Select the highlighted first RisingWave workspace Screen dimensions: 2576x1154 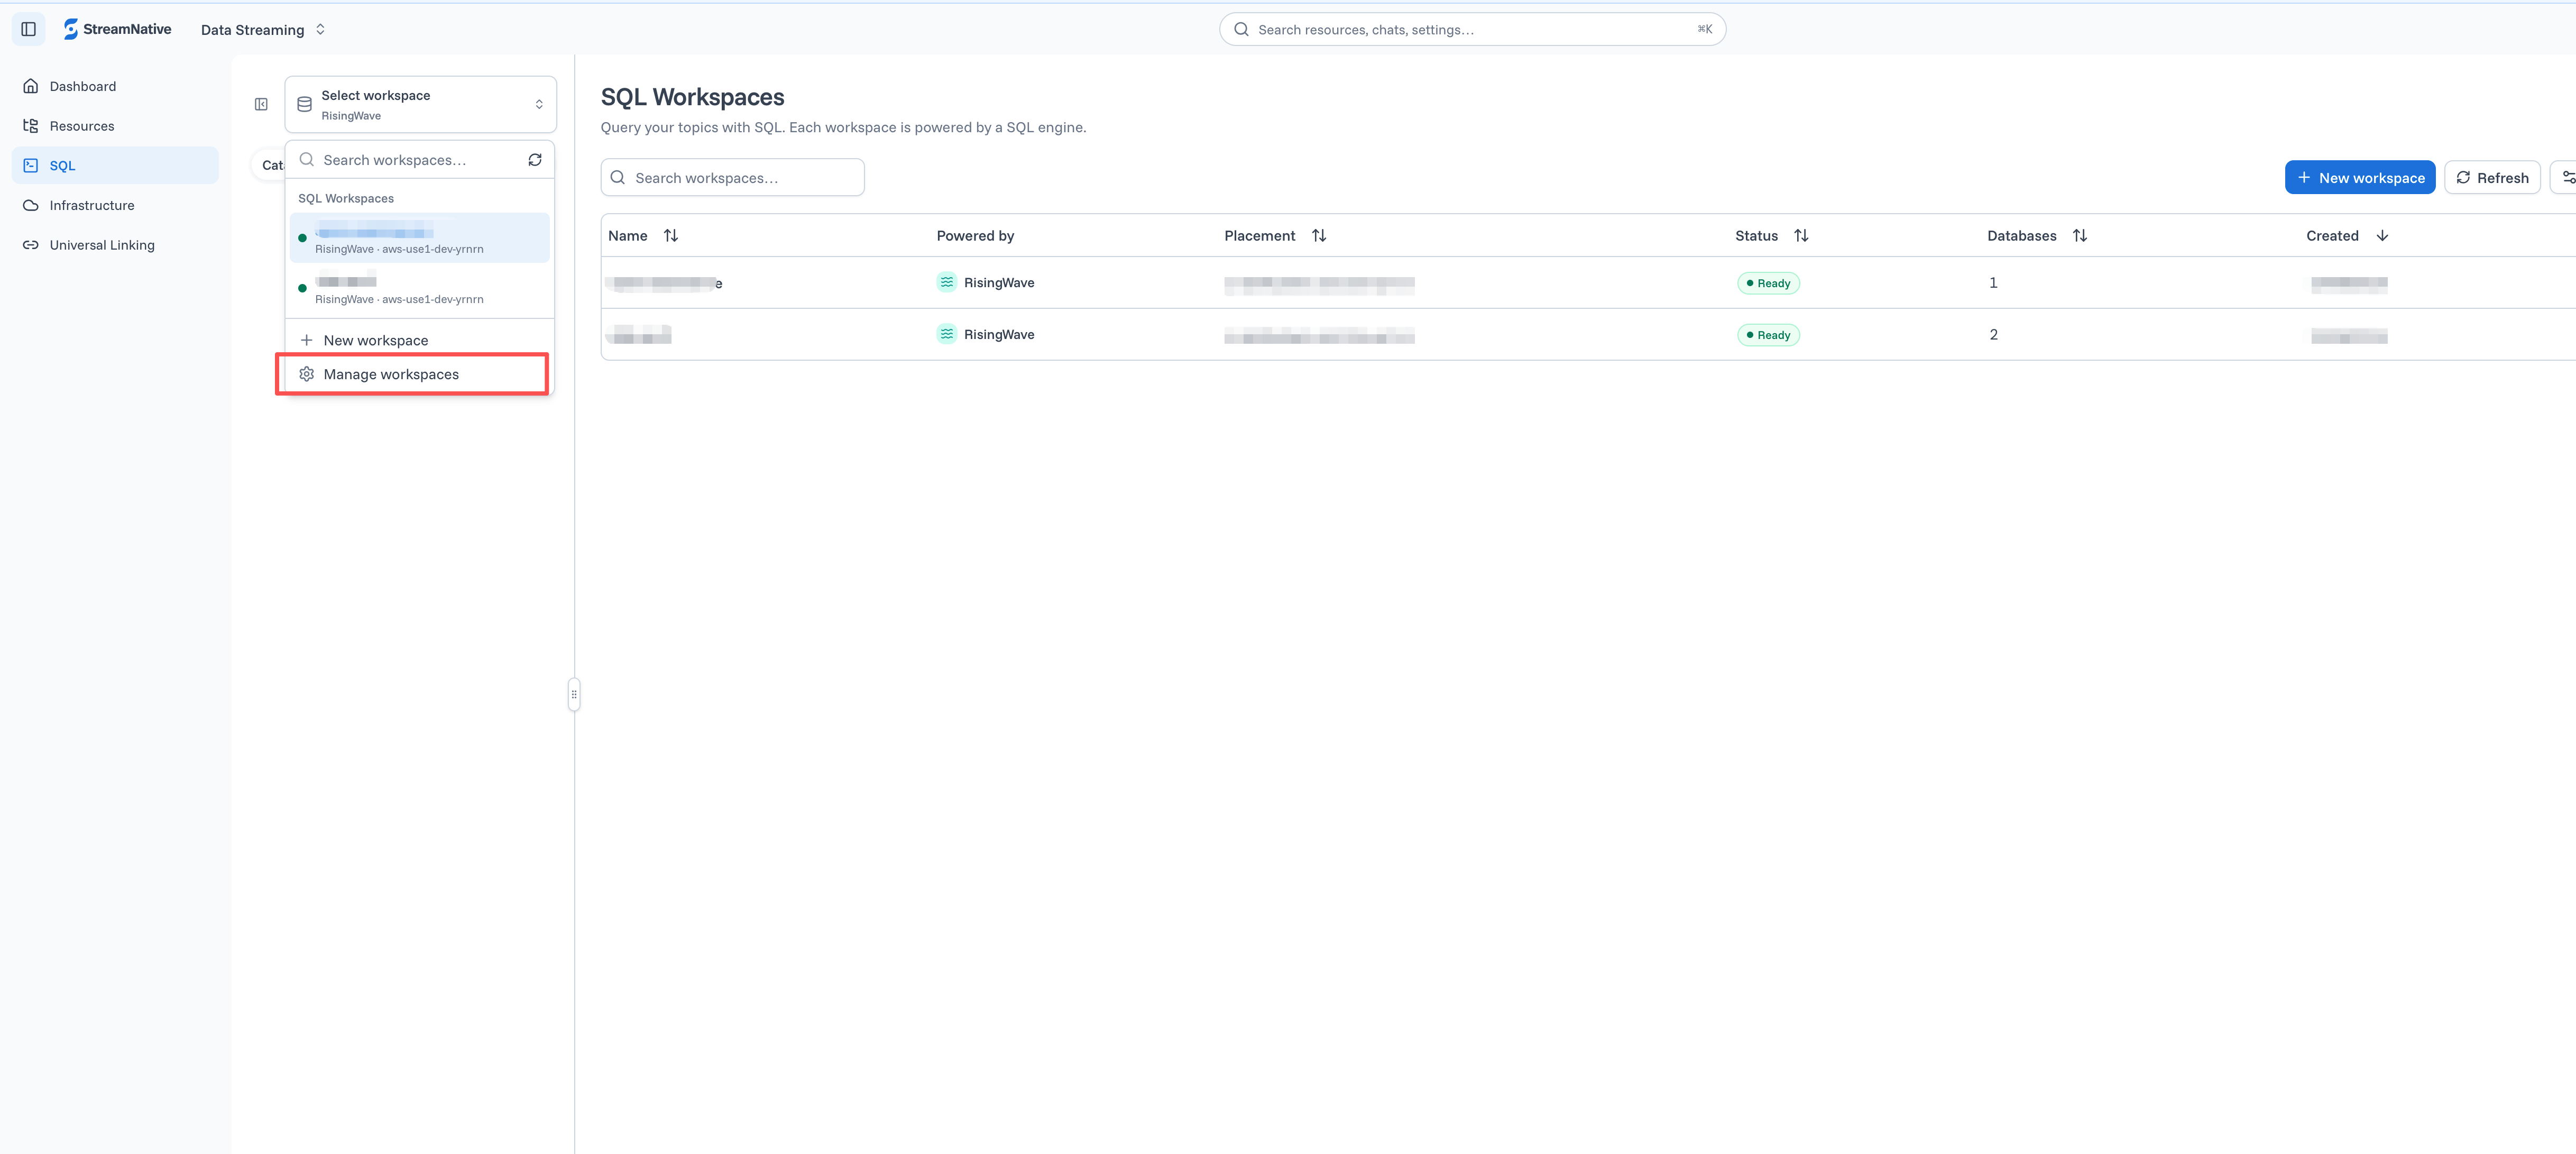(x=419, y=238)
